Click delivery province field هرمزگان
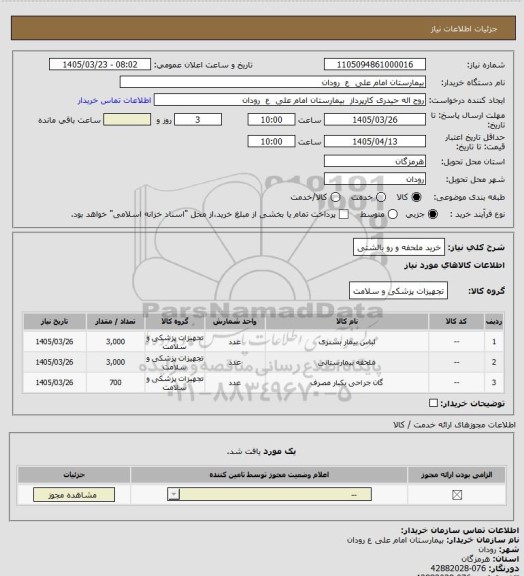 (x=375, y=161)
